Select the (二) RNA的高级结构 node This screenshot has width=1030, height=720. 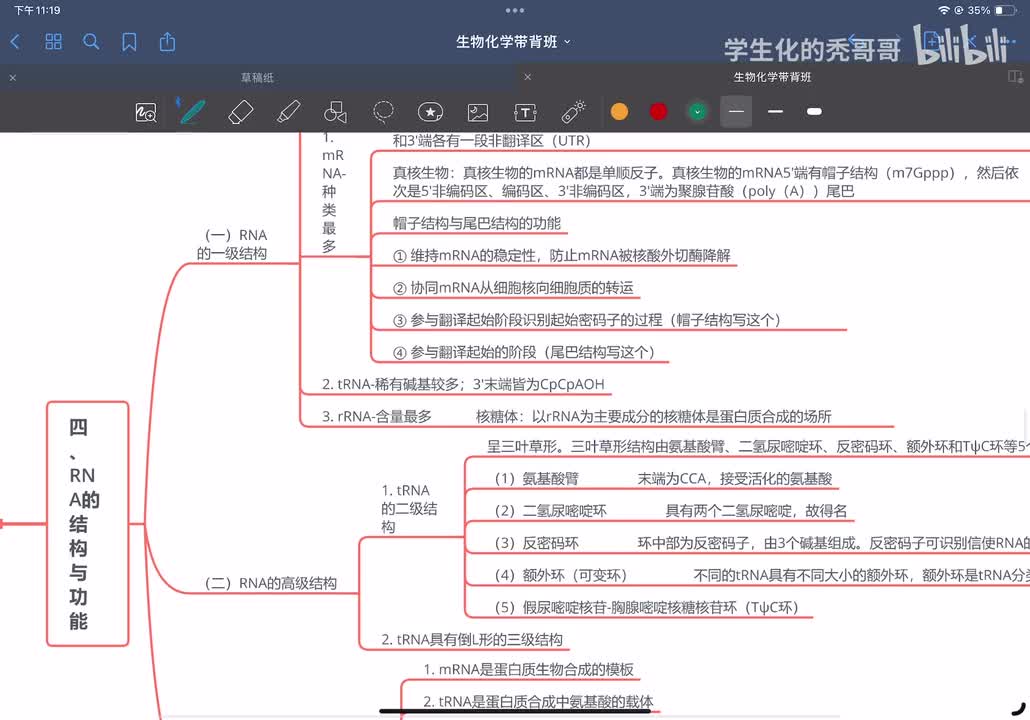pyautogui.click(x=271, y=583)
